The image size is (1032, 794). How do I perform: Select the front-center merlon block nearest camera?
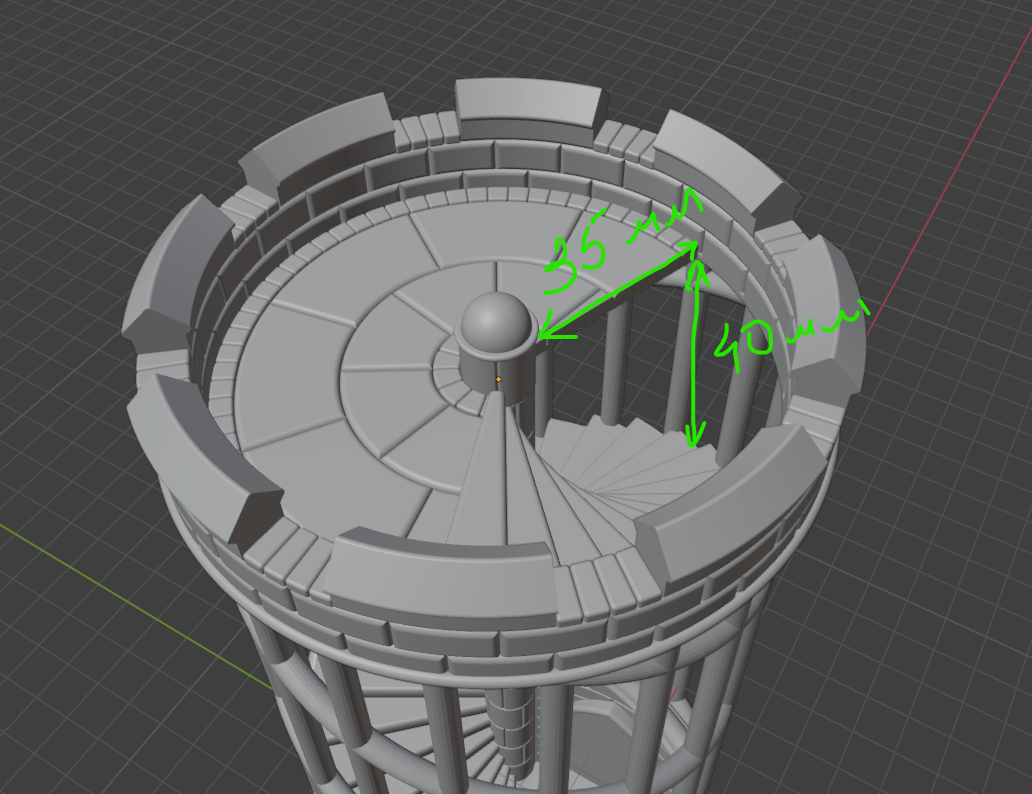click(440, 582)
